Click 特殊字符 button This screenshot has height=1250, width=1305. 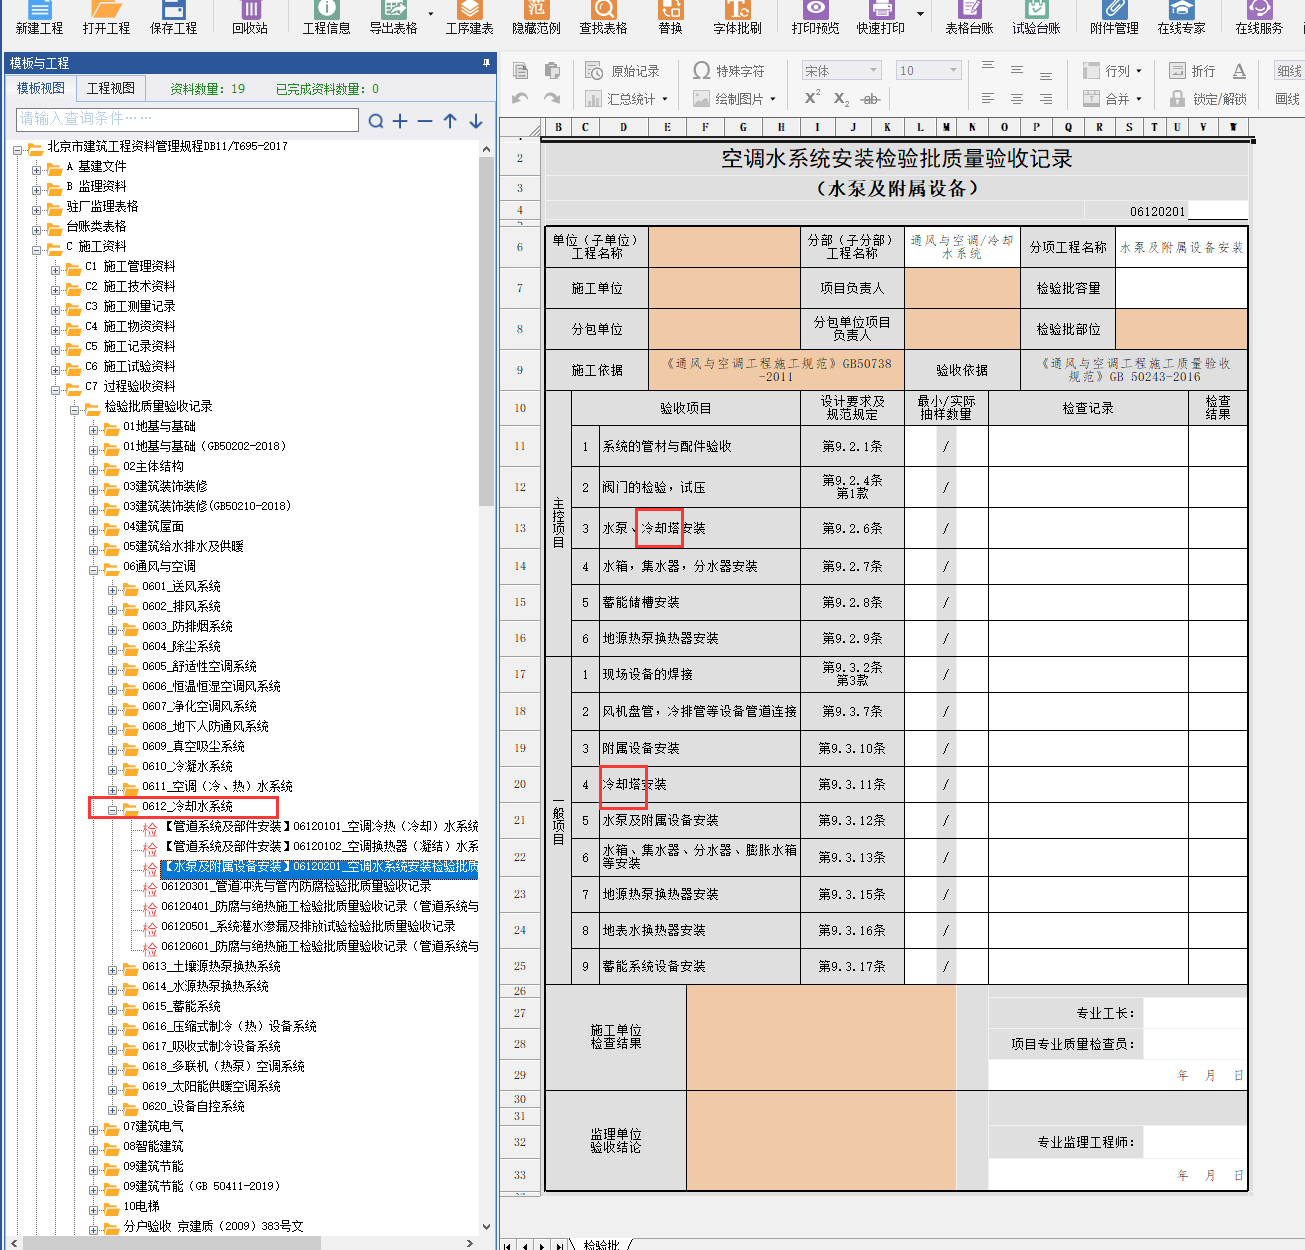click(728, 71)
